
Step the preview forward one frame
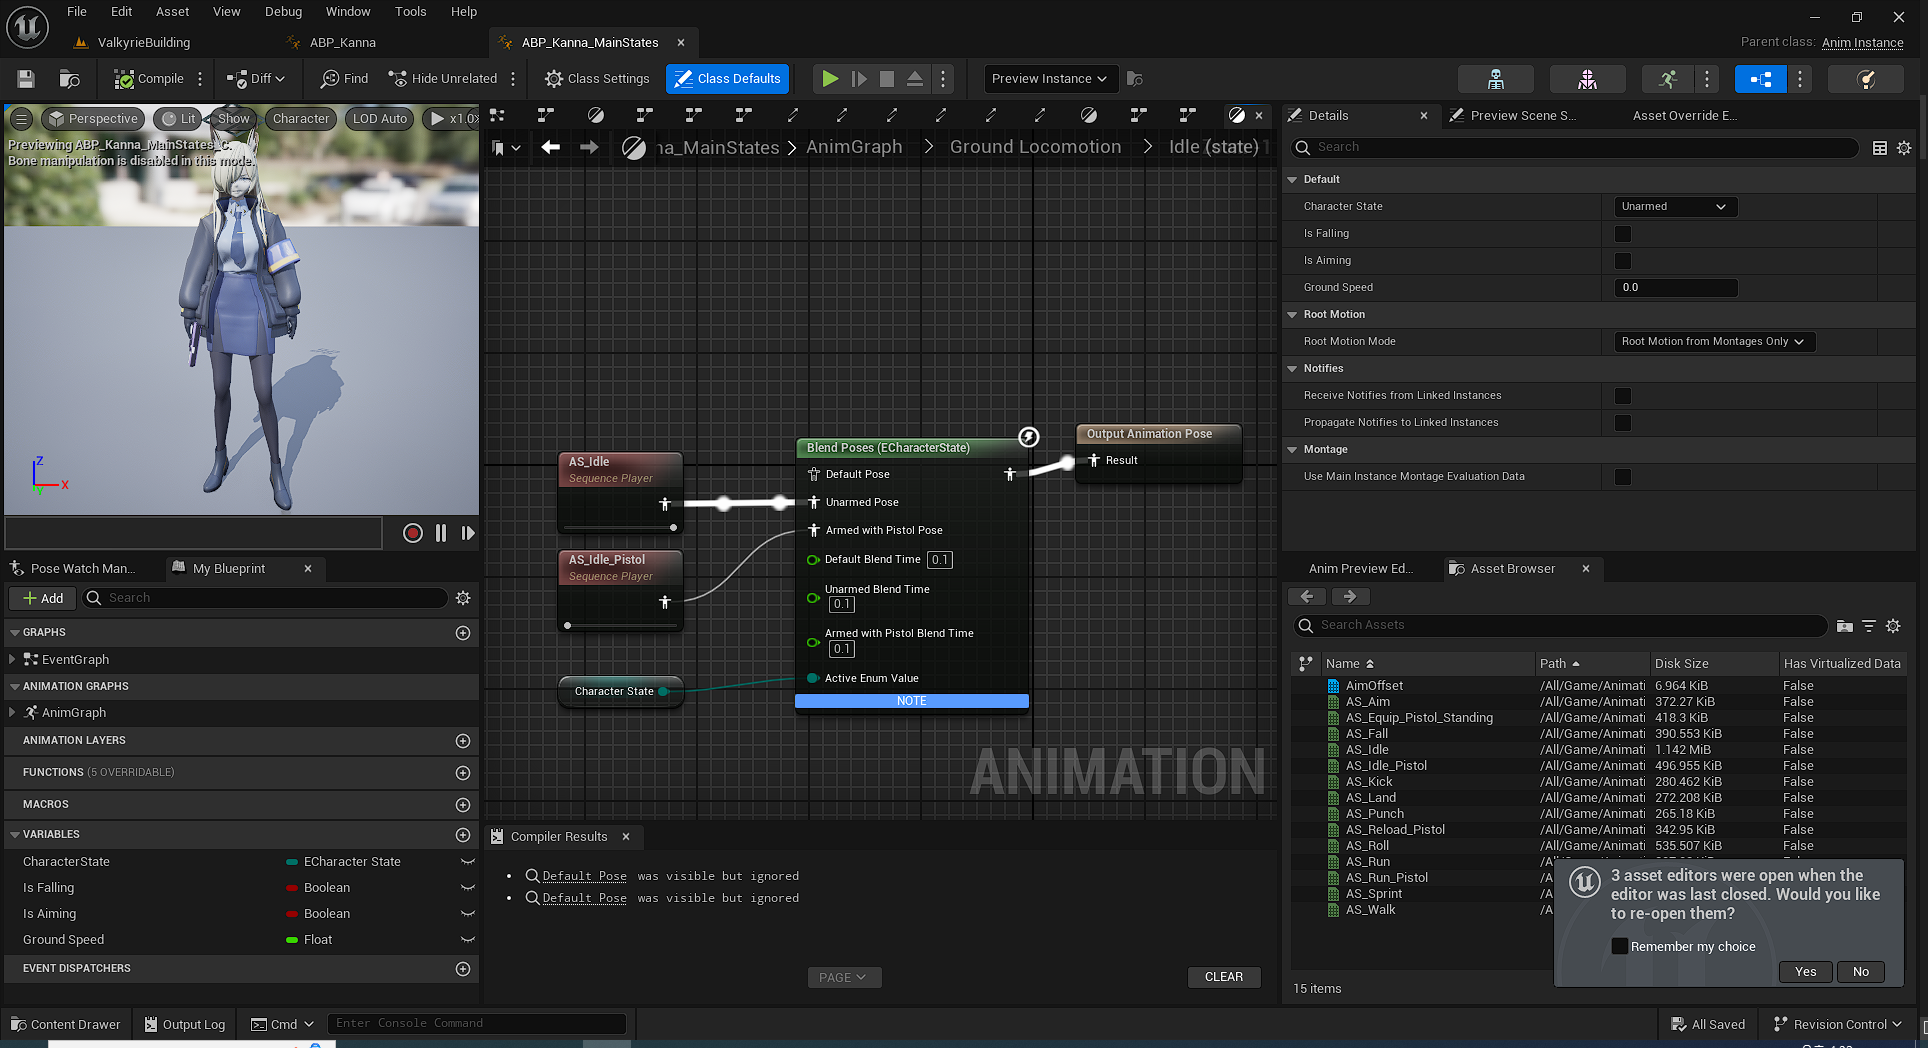468,533
